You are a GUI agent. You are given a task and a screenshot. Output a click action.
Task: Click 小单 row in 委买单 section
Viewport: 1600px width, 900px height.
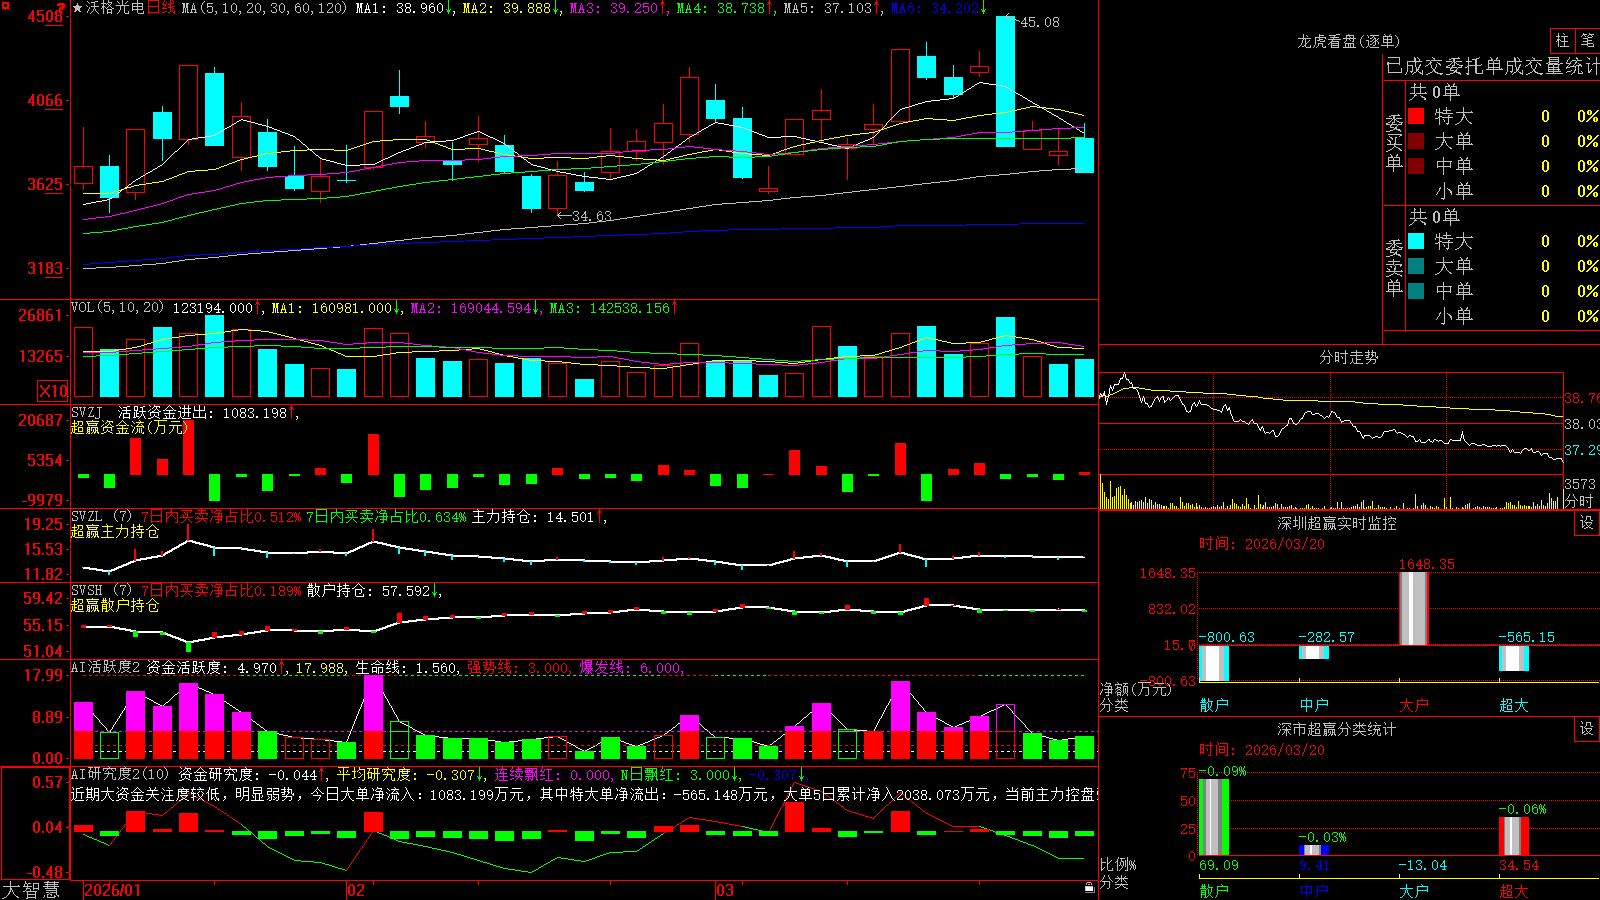1503,191
